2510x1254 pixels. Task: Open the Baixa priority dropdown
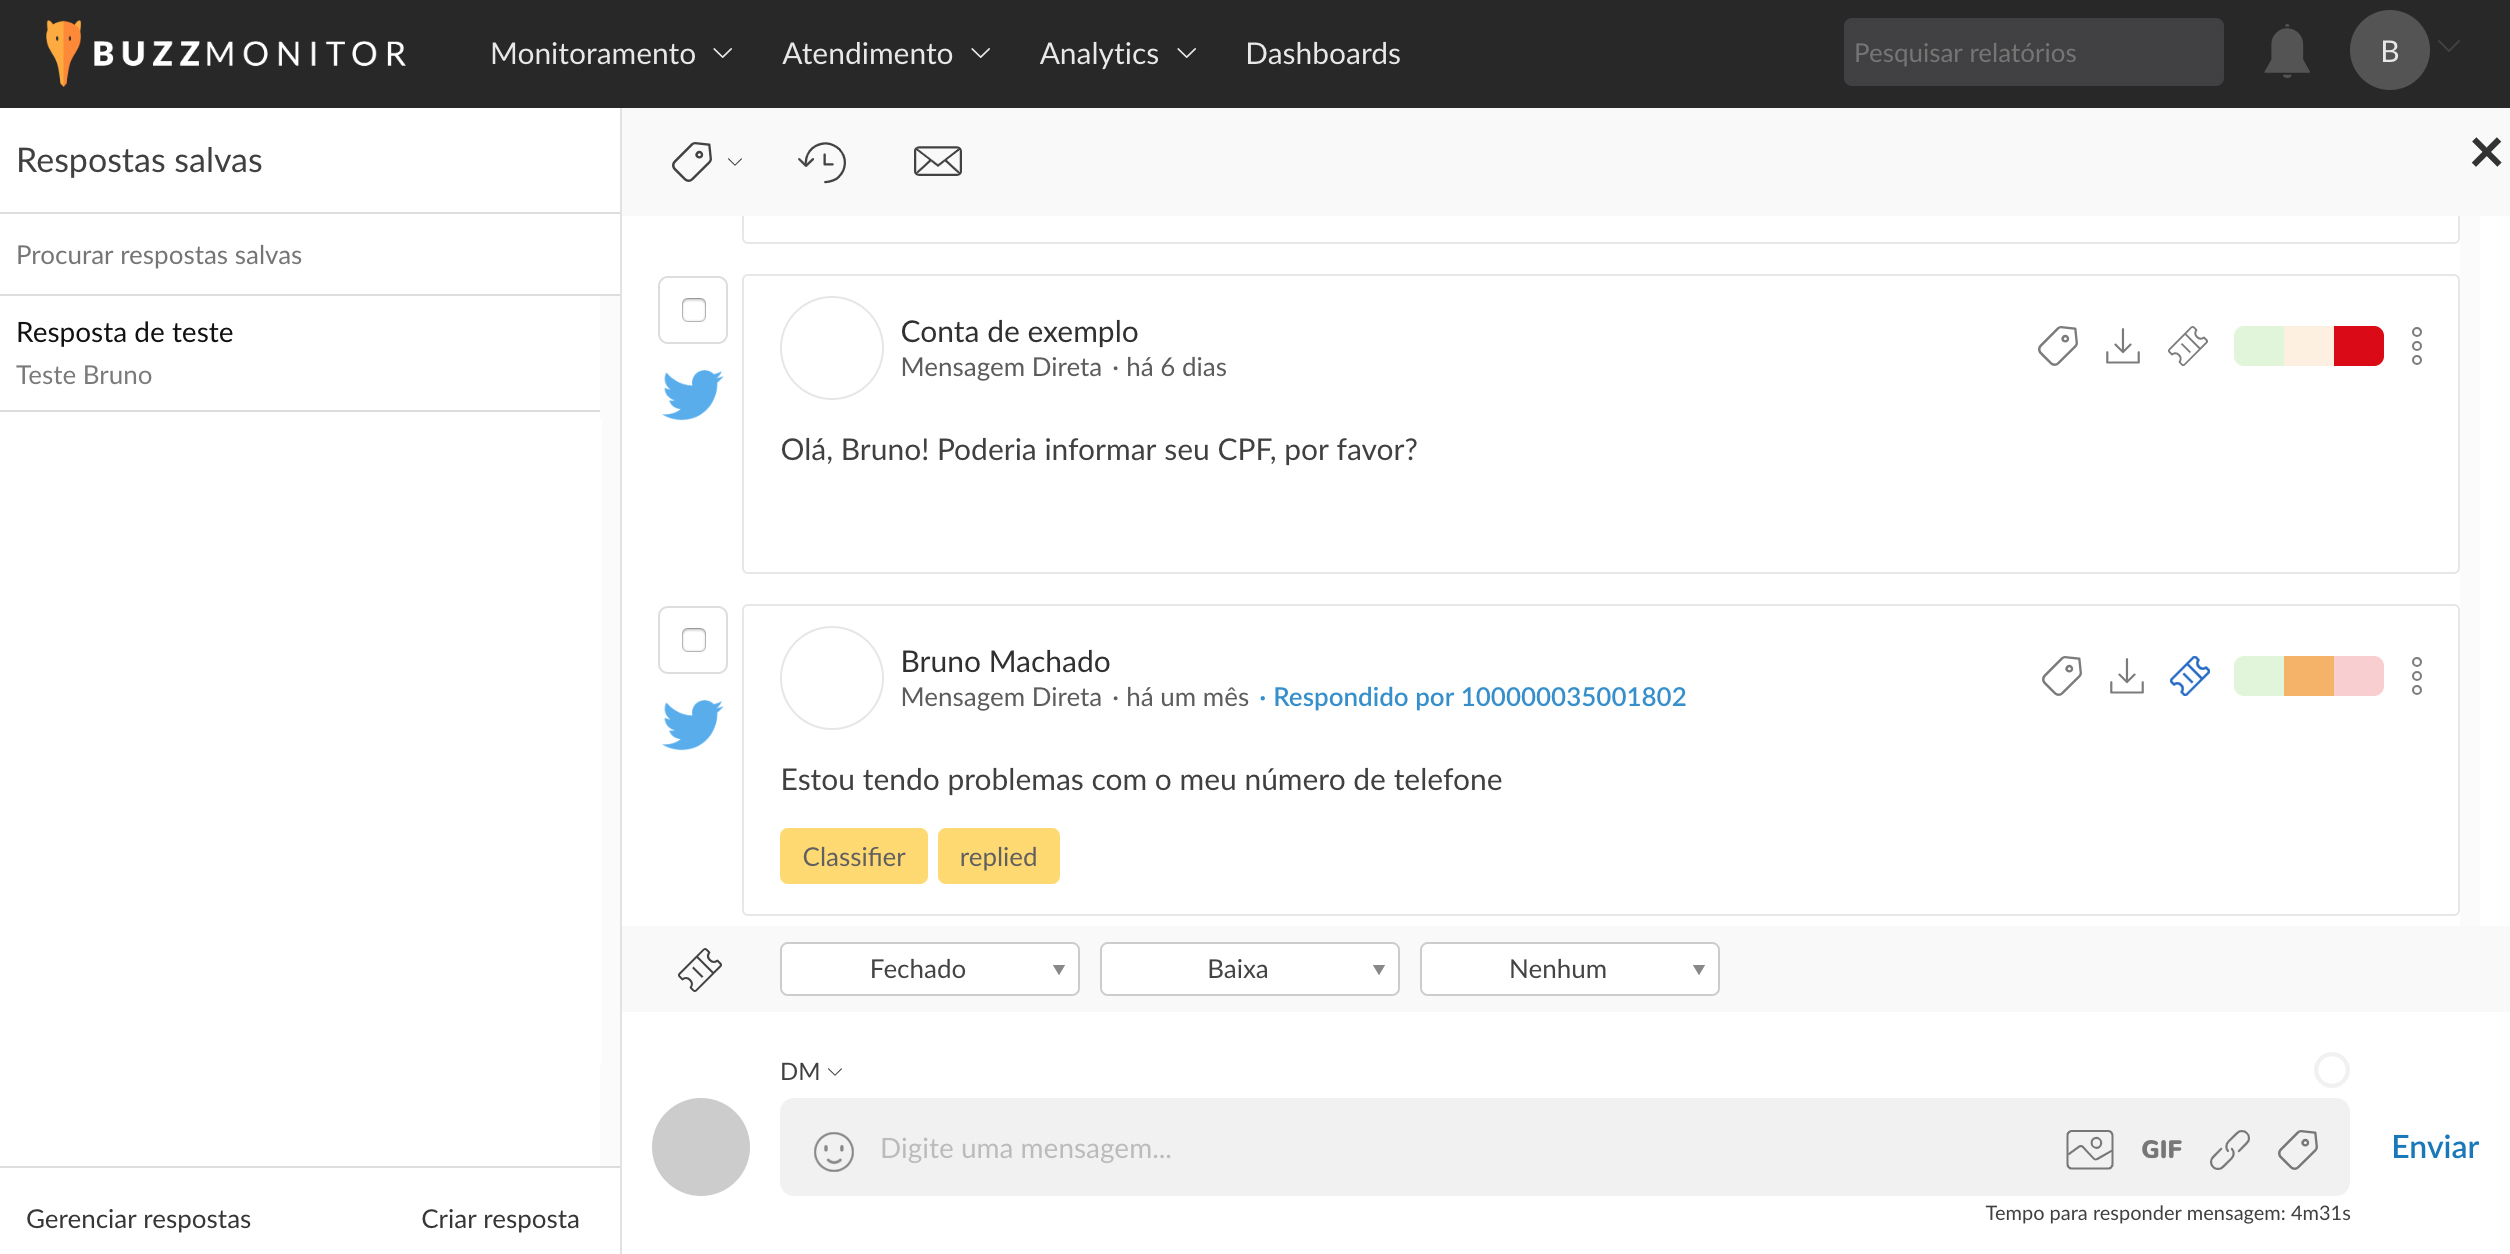[x=1249, y=969]
